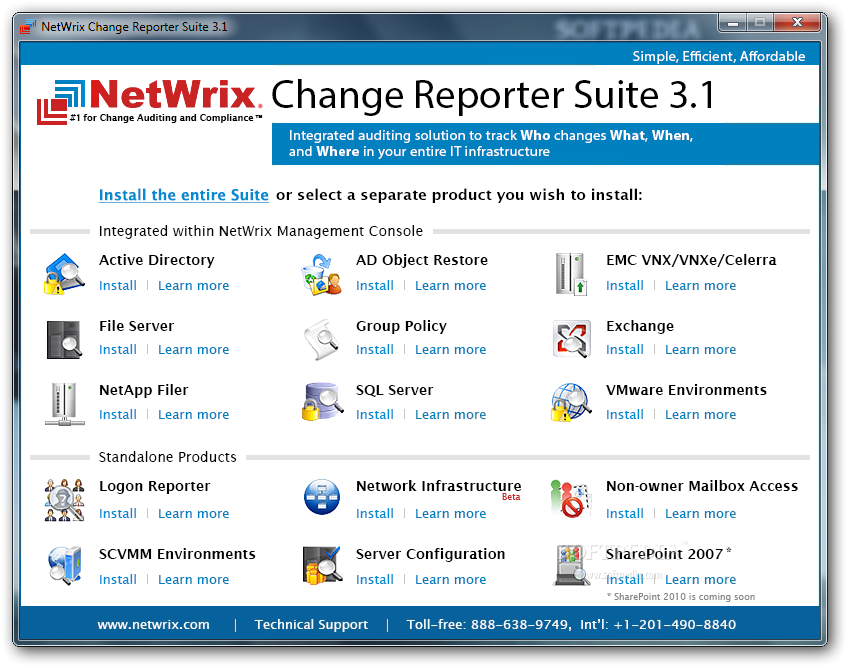Viewport: 848px width, 667px height.
Task: Install VMware Environments
Action: 625,414
